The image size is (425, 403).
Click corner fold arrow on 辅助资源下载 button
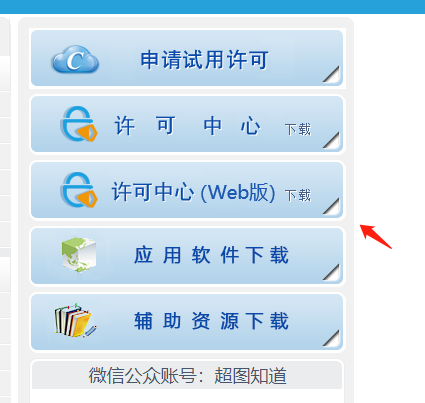click(331, 338)
